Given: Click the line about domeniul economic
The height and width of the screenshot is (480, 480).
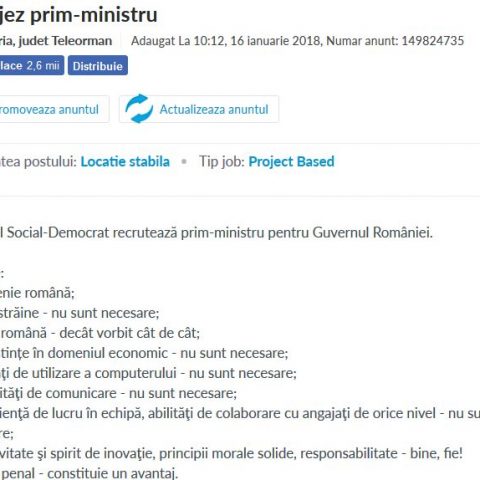Looking at the screenshot, I should [144, 353].
